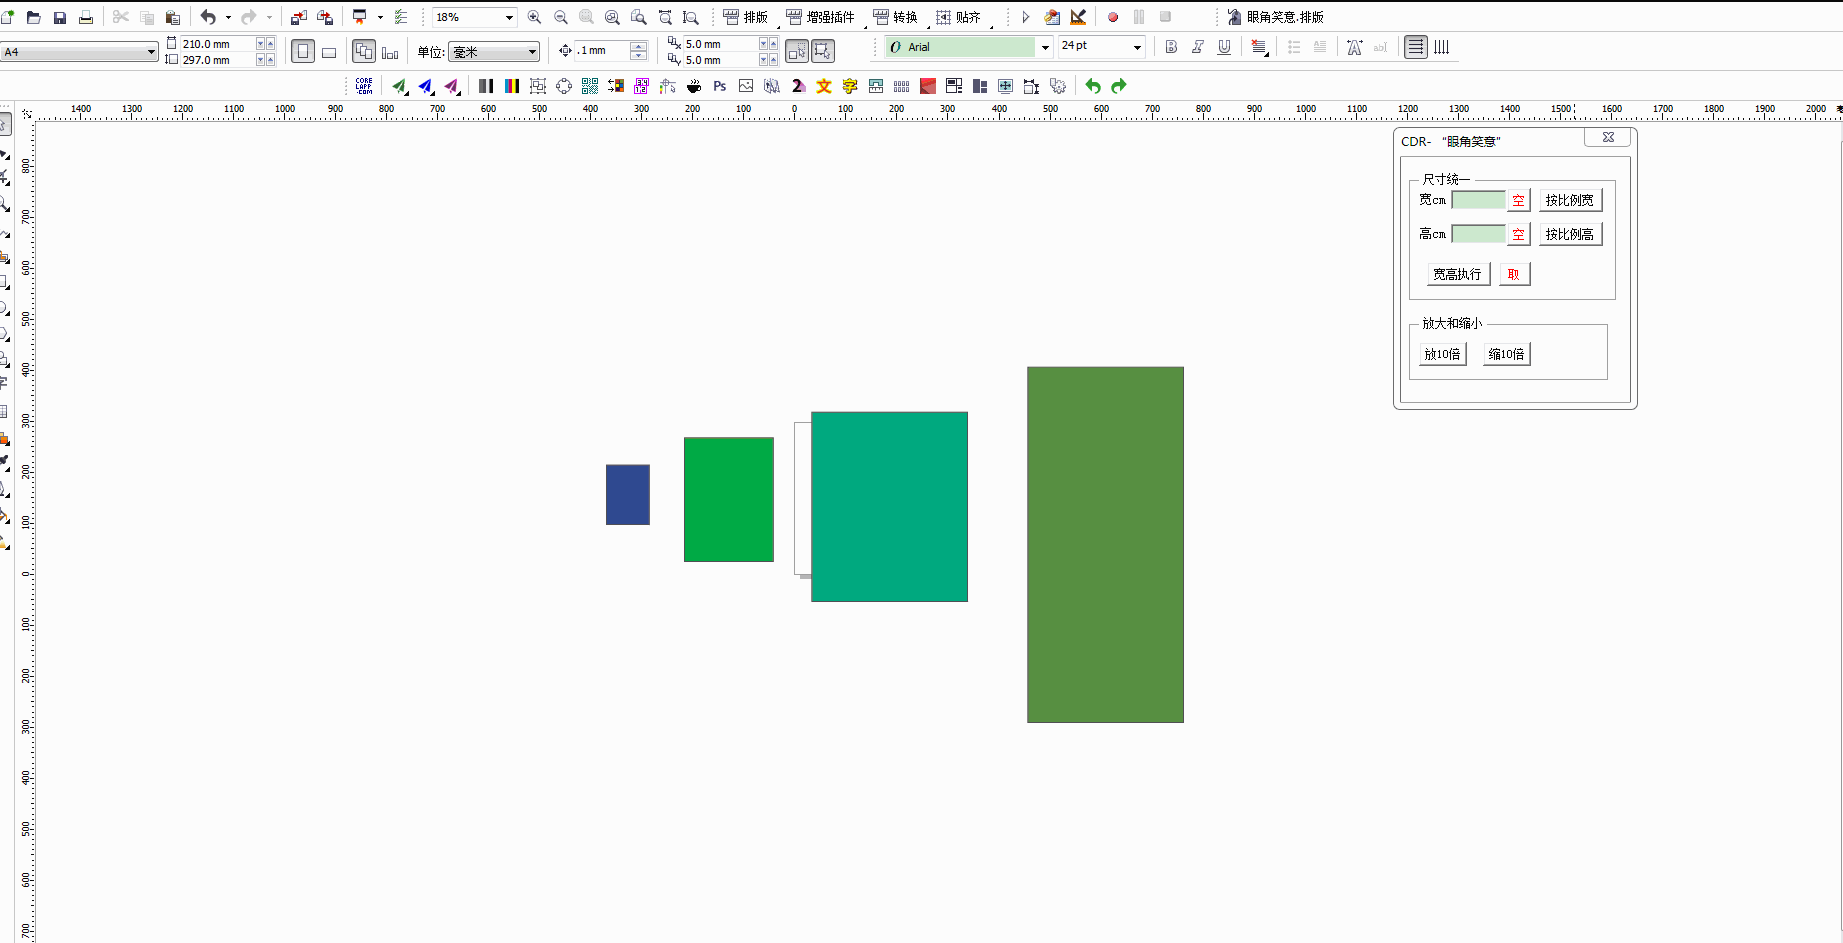Open the 增强插件 toolbar menu

821,17
